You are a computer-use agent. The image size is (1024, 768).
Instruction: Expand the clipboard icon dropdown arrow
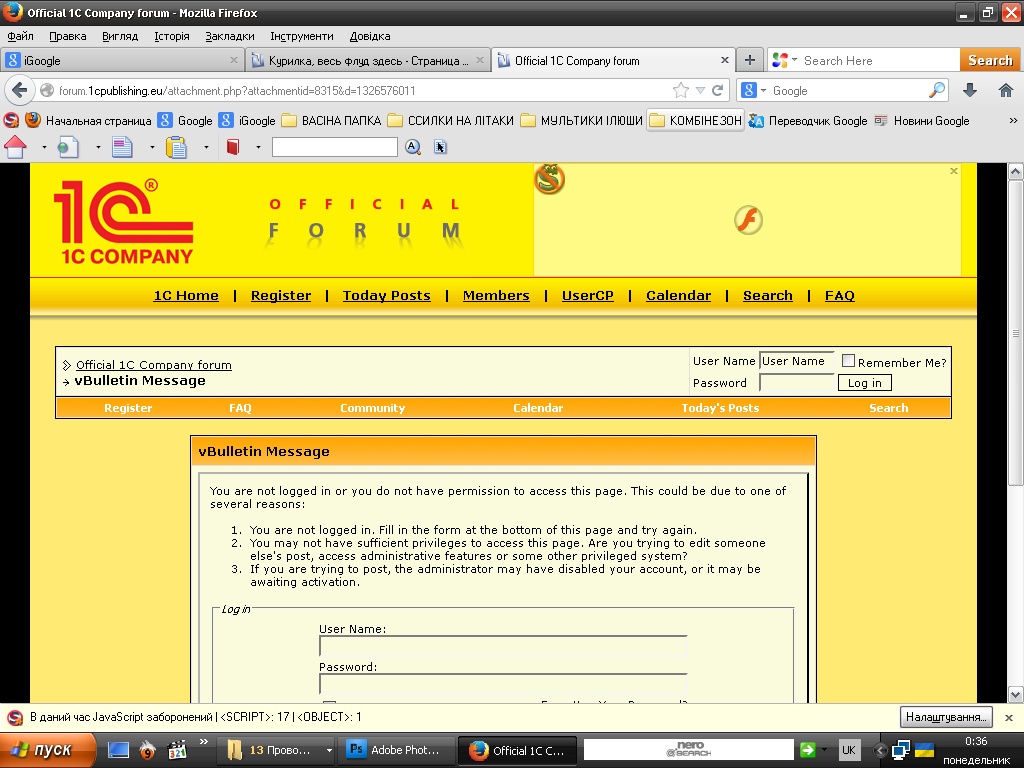tap(206, 148)
